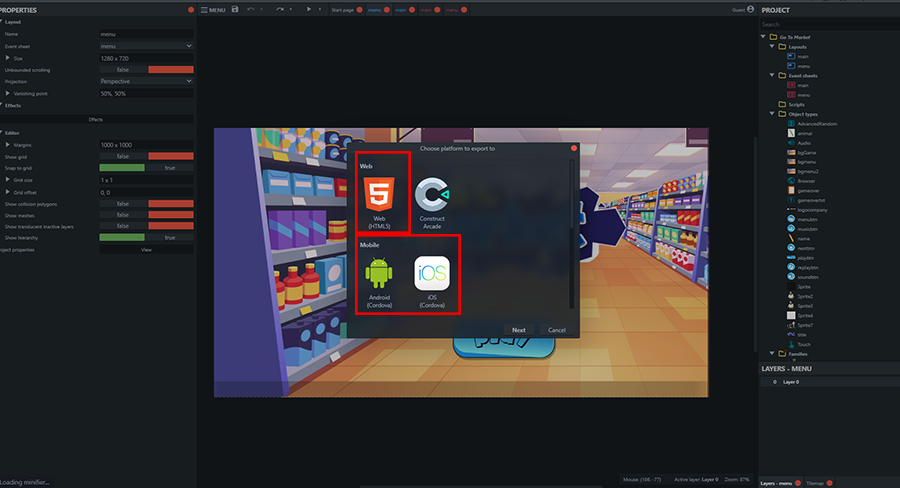Expand the Families folder
Image resolution: width=900 pixels, height=488 pixels.
point(772,354)
